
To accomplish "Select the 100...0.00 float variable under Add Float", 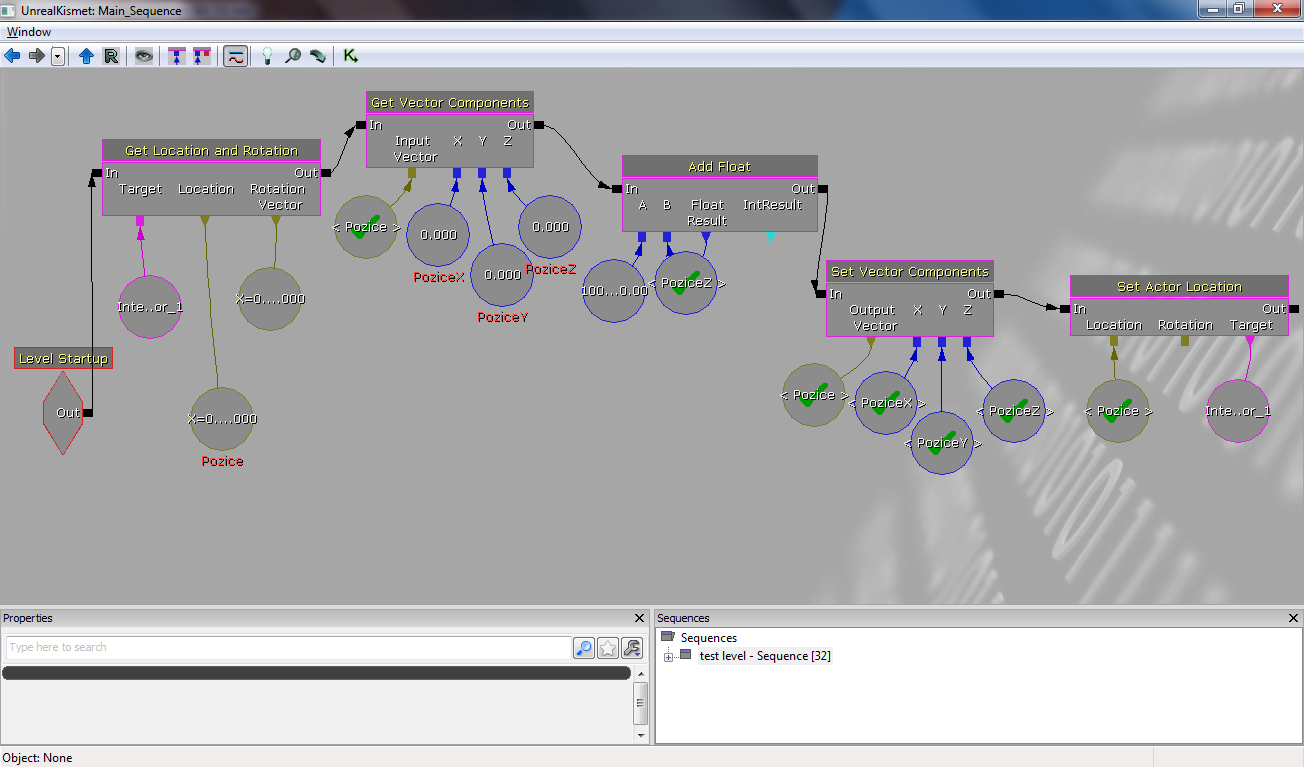I will pyautogui.click(x=614, y=291).
